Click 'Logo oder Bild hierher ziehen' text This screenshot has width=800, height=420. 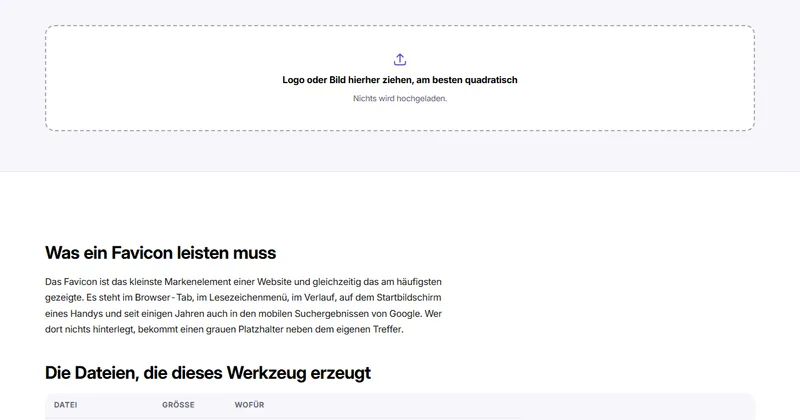(x=400, y=80)
